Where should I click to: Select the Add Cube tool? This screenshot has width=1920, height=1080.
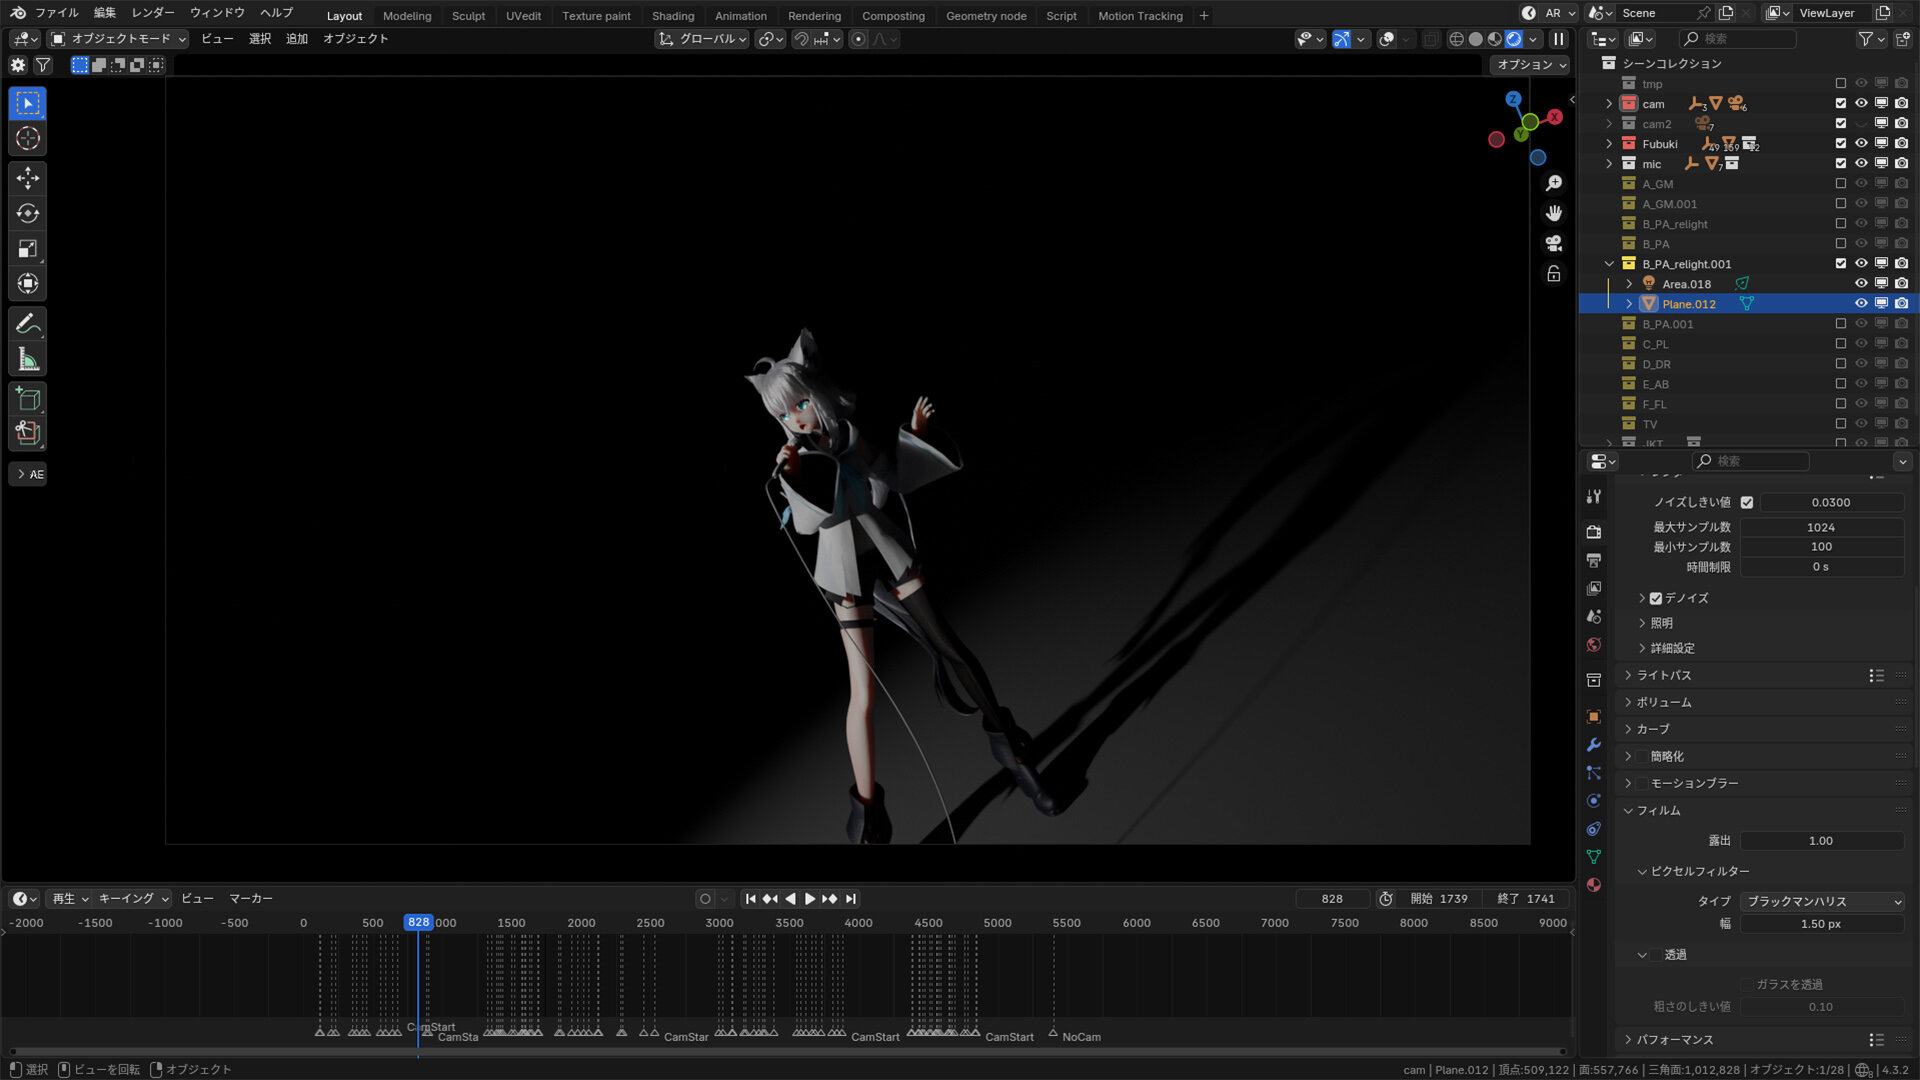click(28, 399)
